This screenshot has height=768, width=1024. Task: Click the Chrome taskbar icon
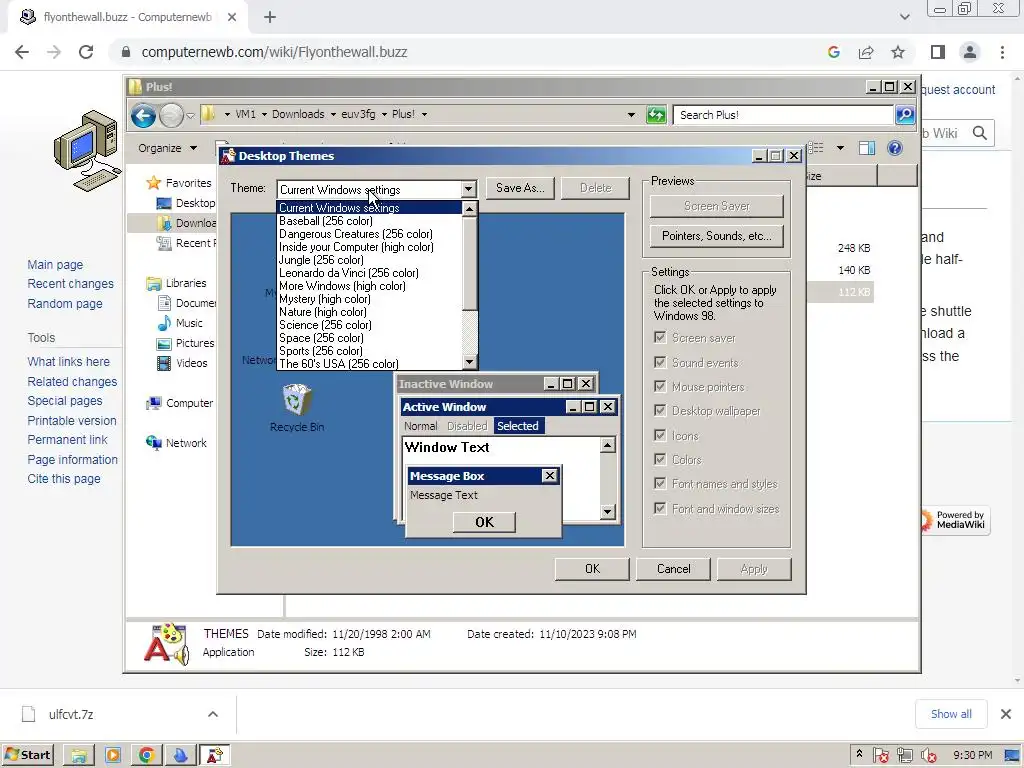tap(146, 756)
